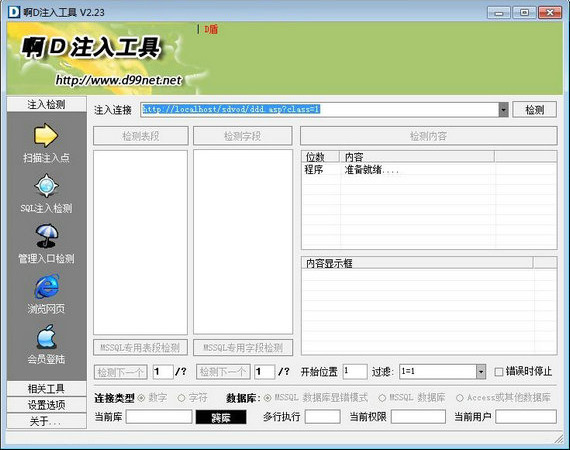The height and width of the screenshot is (450, 570).
Task: Click the 检测 button next to URL
Action: click(534, 110)
